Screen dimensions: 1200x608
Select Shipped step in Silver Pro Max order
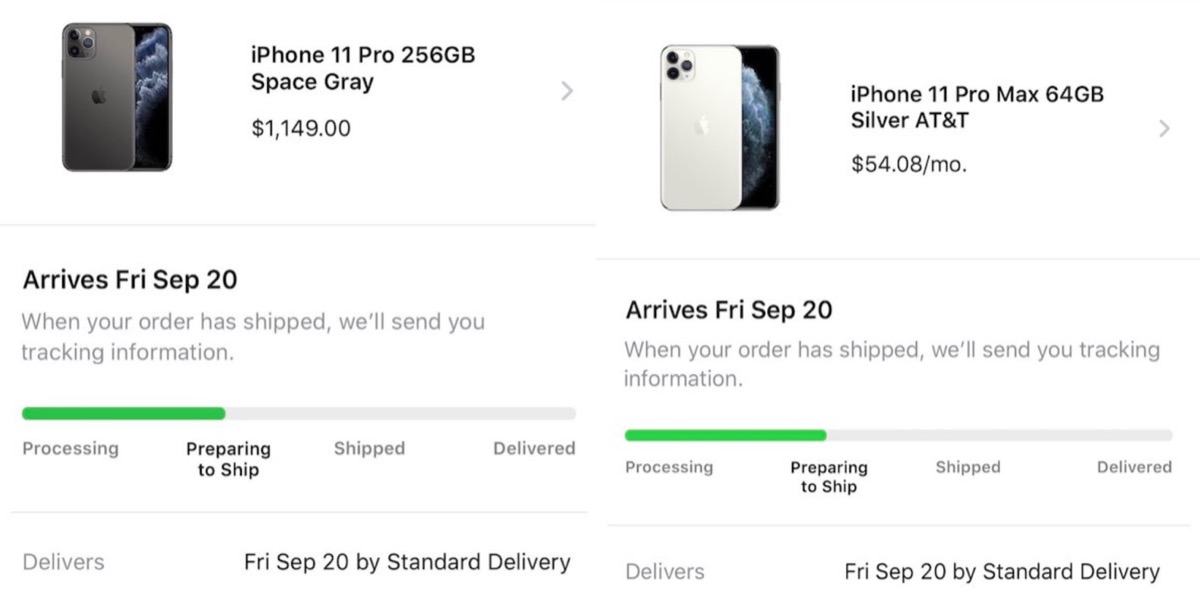[967, 467]
